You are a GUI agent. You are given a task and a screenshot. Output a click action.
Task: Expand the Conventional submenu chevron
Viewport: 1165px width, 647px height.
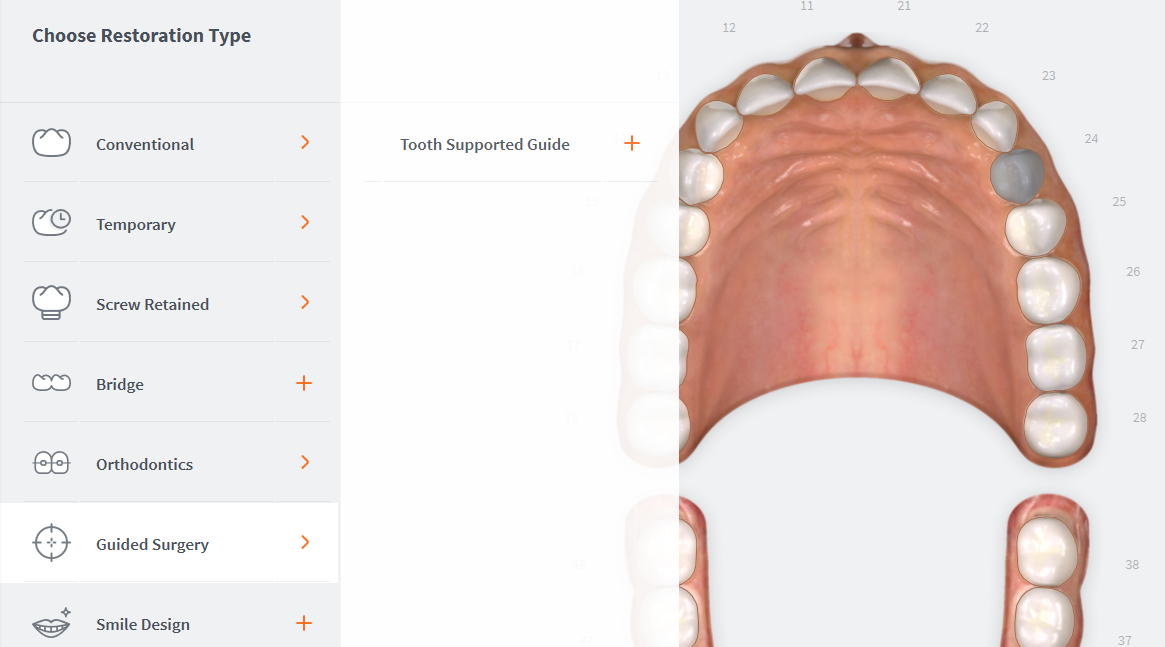tap(305, 142)
